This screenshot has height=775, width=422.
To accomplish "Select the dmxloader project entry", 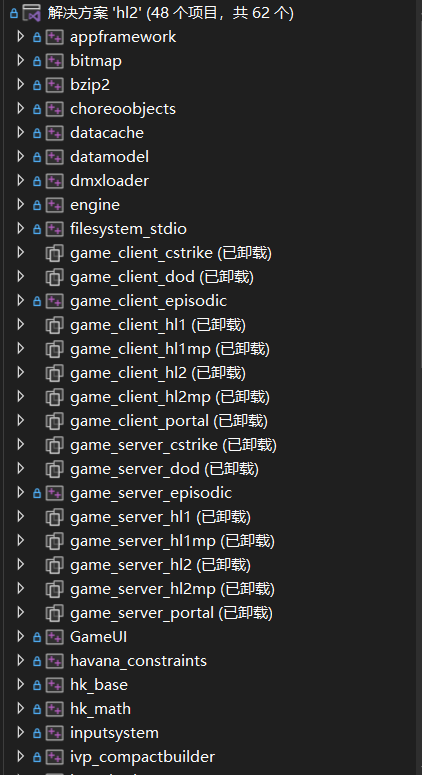I will (109, 181).
